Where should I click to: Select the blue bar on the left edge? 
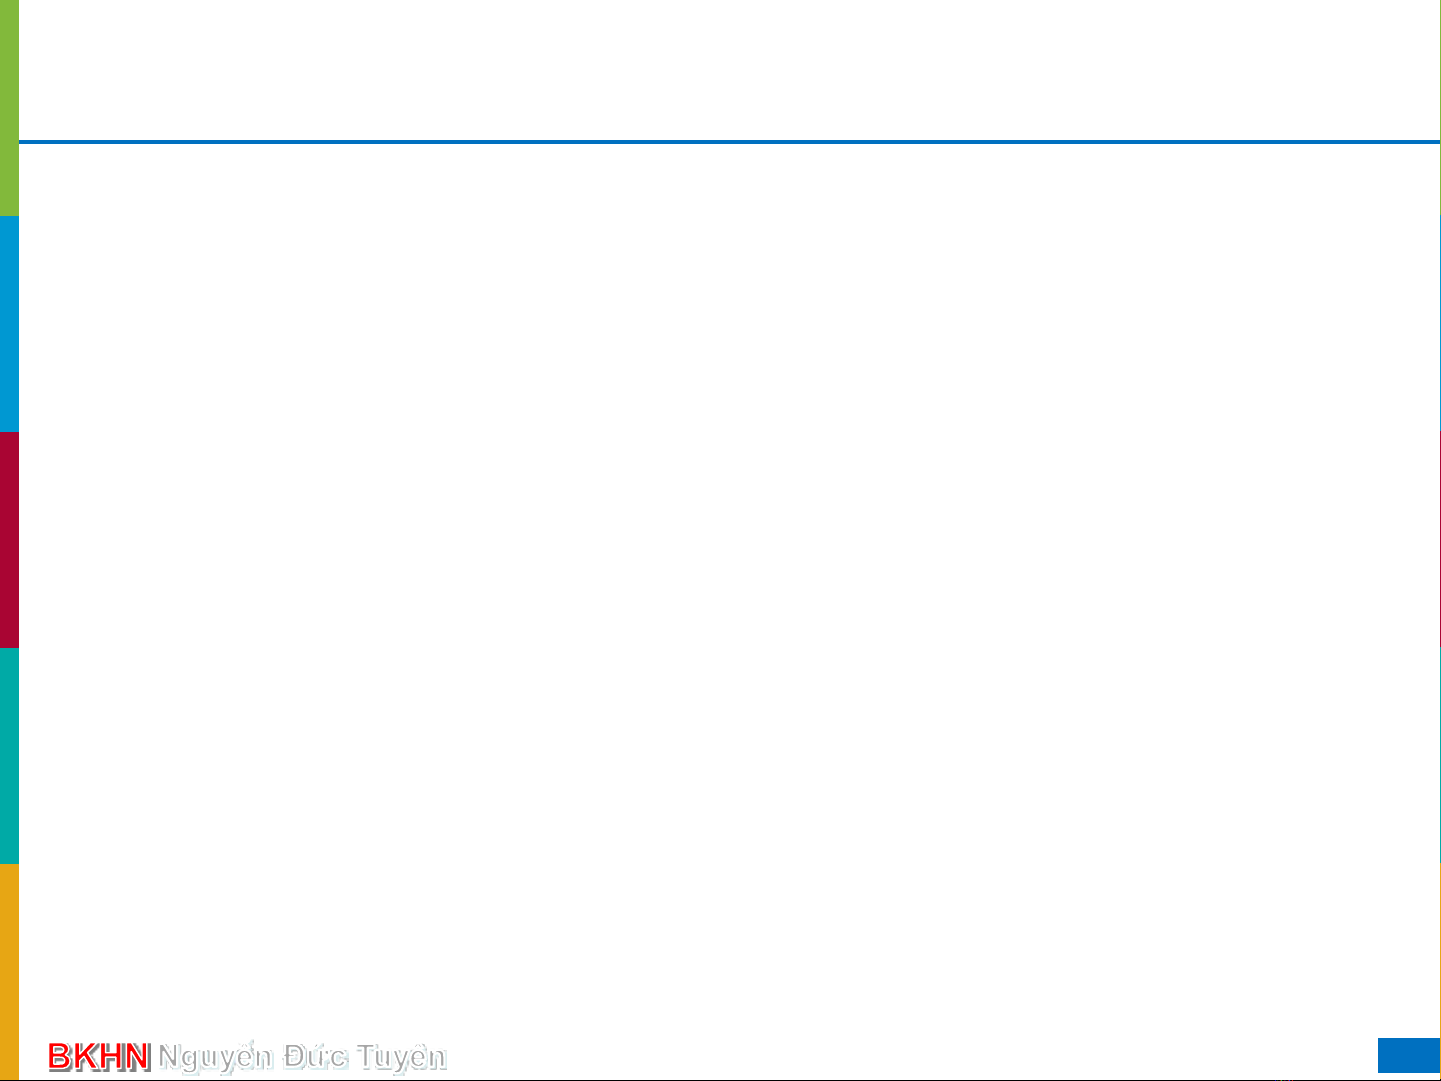(x=9, y=324)
